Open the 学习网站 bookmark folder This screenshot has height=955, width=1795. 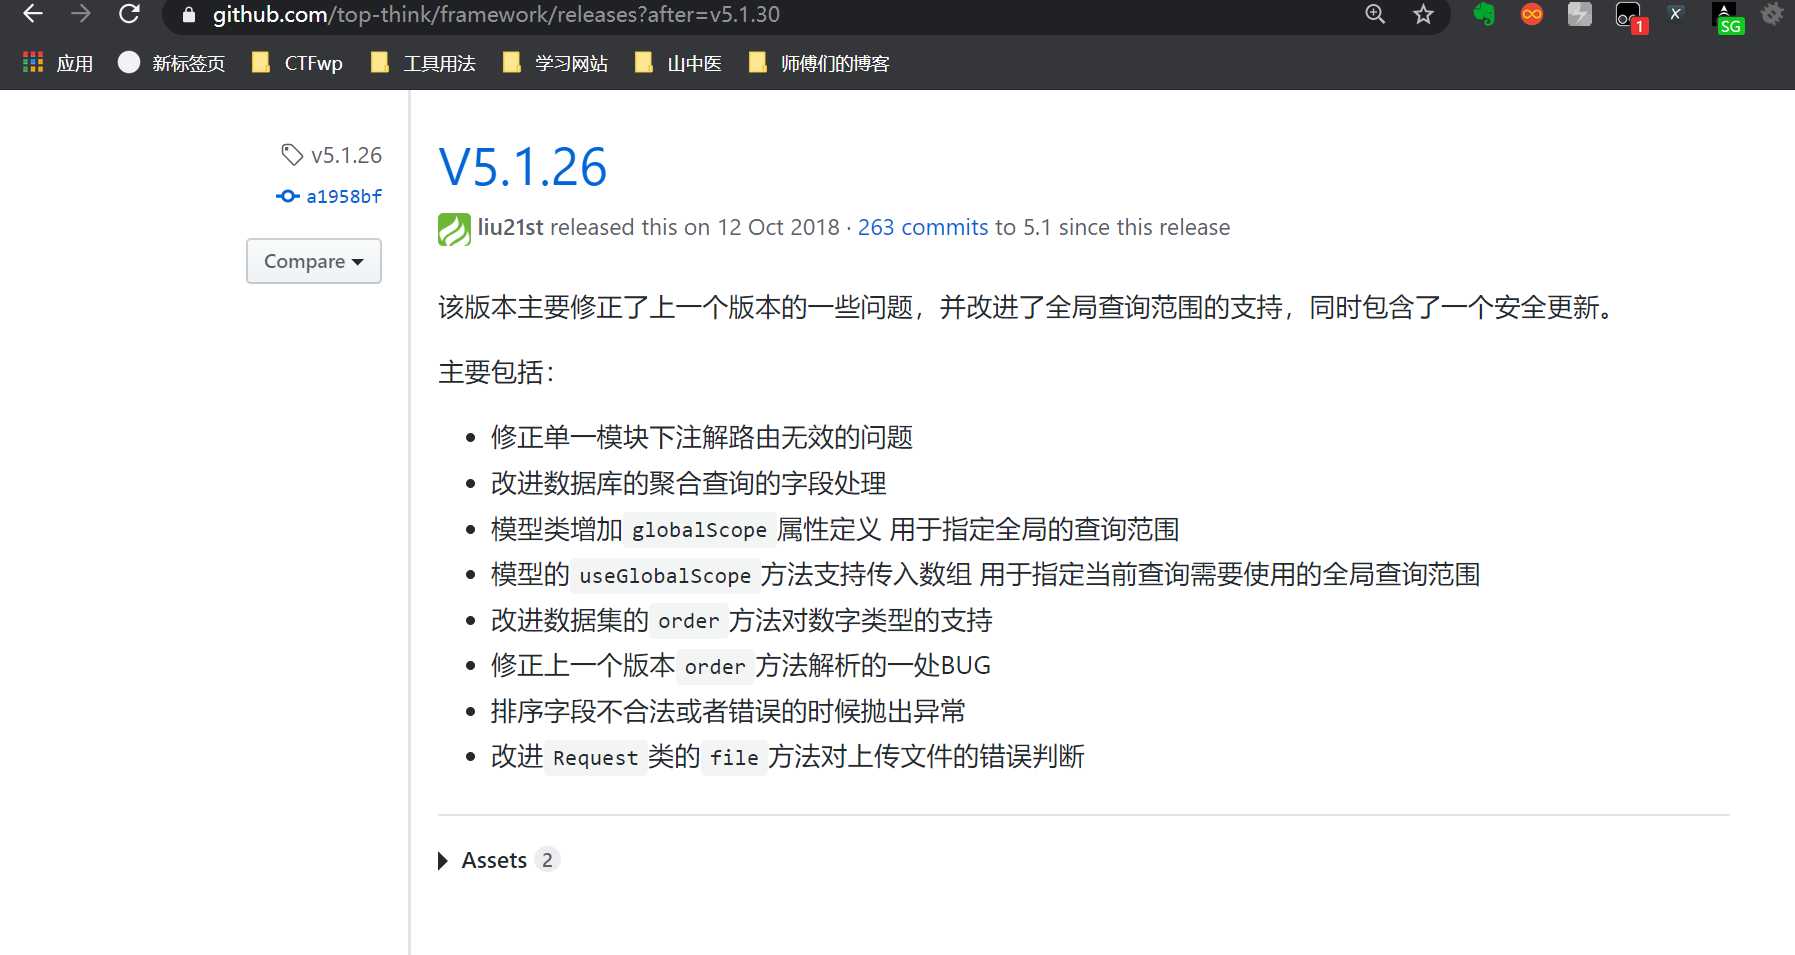(x=555, y=63)
